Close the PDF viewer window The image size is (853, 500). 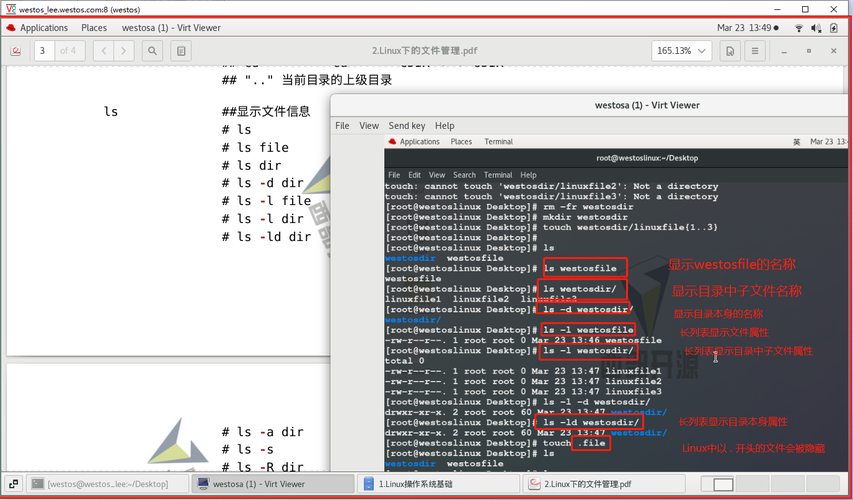pyautogui.click(x=833, y=51)
